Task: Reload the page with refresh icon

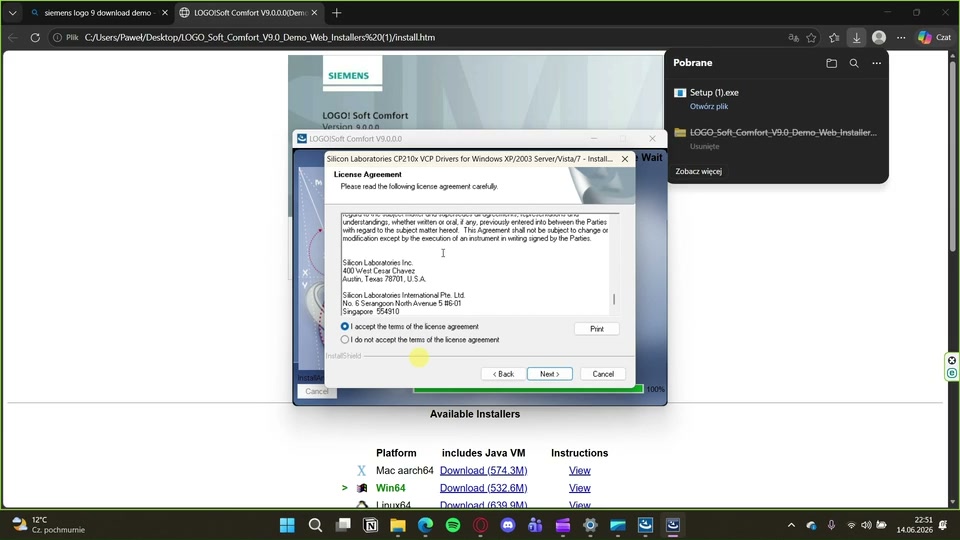Action: click(x=35, y=37)
